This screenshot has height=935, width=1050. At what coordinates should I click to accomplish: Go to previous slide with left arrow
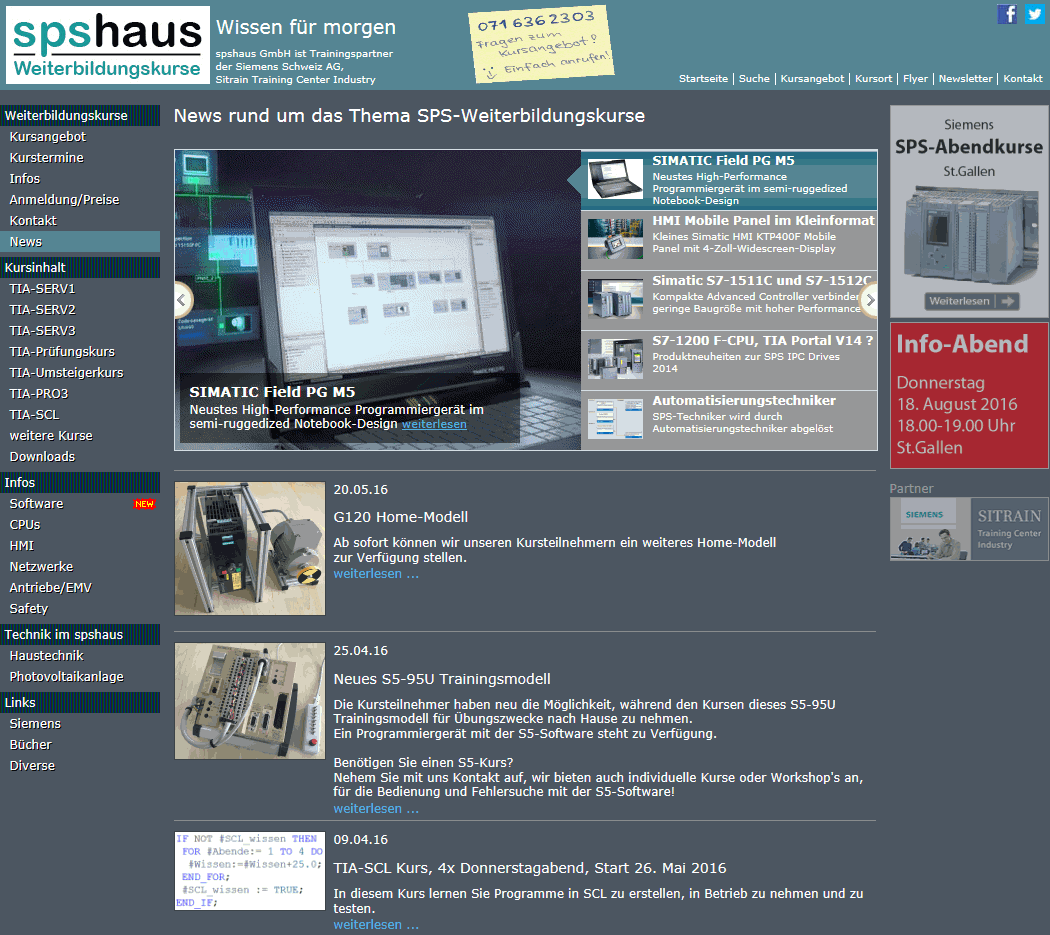coord(181,300)
